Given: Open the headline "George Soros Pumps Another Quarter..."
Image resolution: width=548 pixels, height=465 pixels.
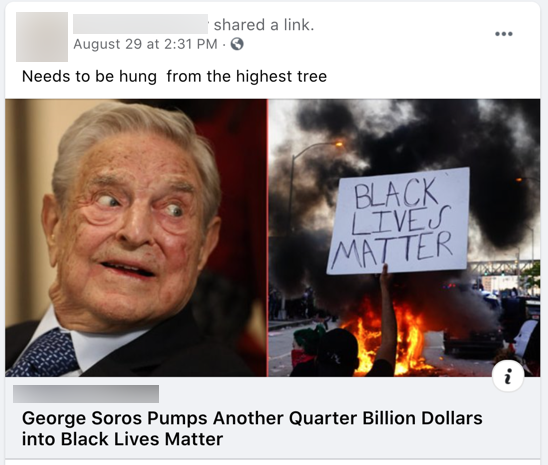Looking at the screenshot, I should coord(252,428).
